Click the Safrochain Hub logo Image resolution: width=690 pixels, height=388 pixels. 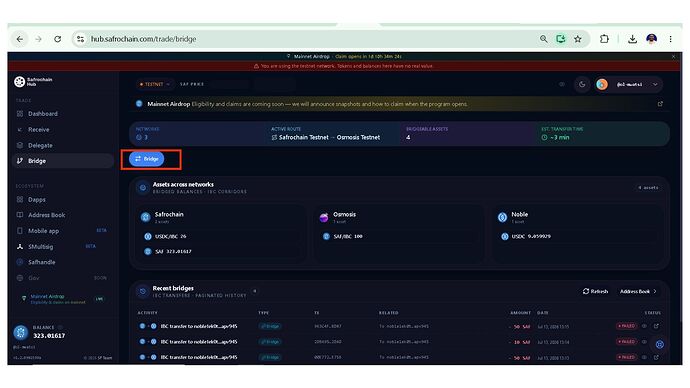pyautogui.click(x=33, y=81)
